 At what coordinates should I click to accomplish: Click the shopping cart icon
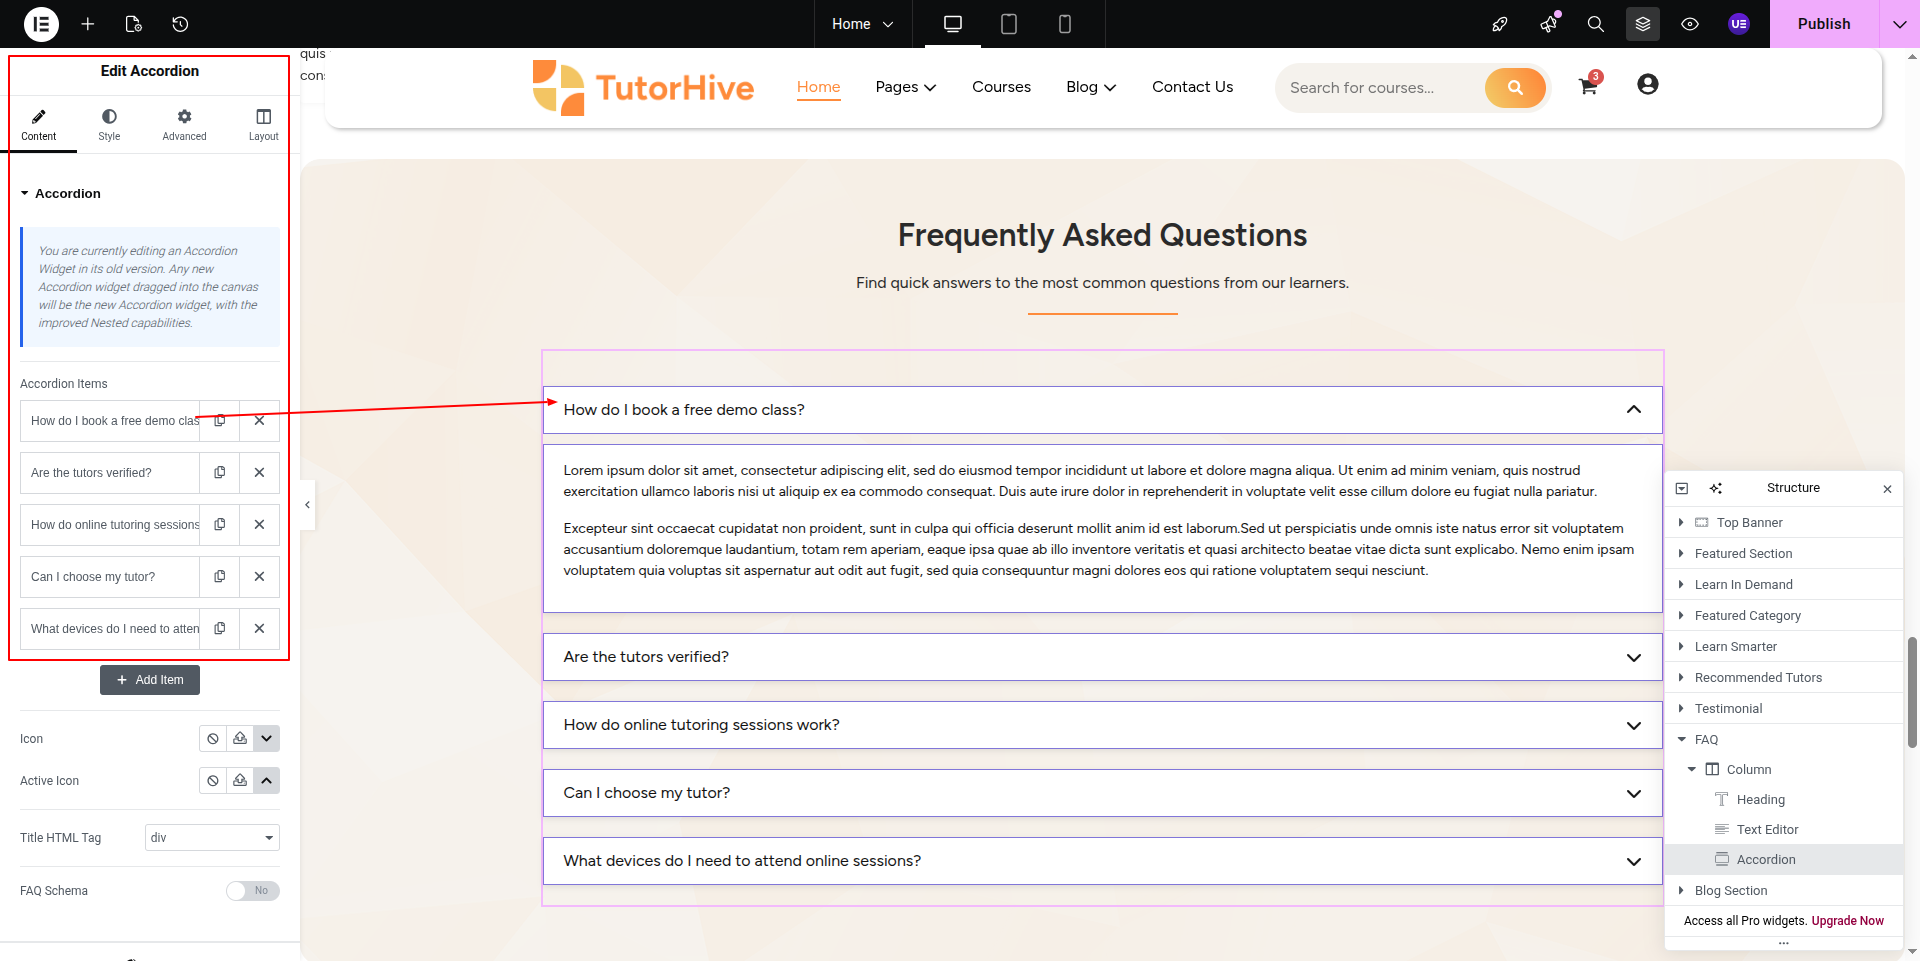1587,86
